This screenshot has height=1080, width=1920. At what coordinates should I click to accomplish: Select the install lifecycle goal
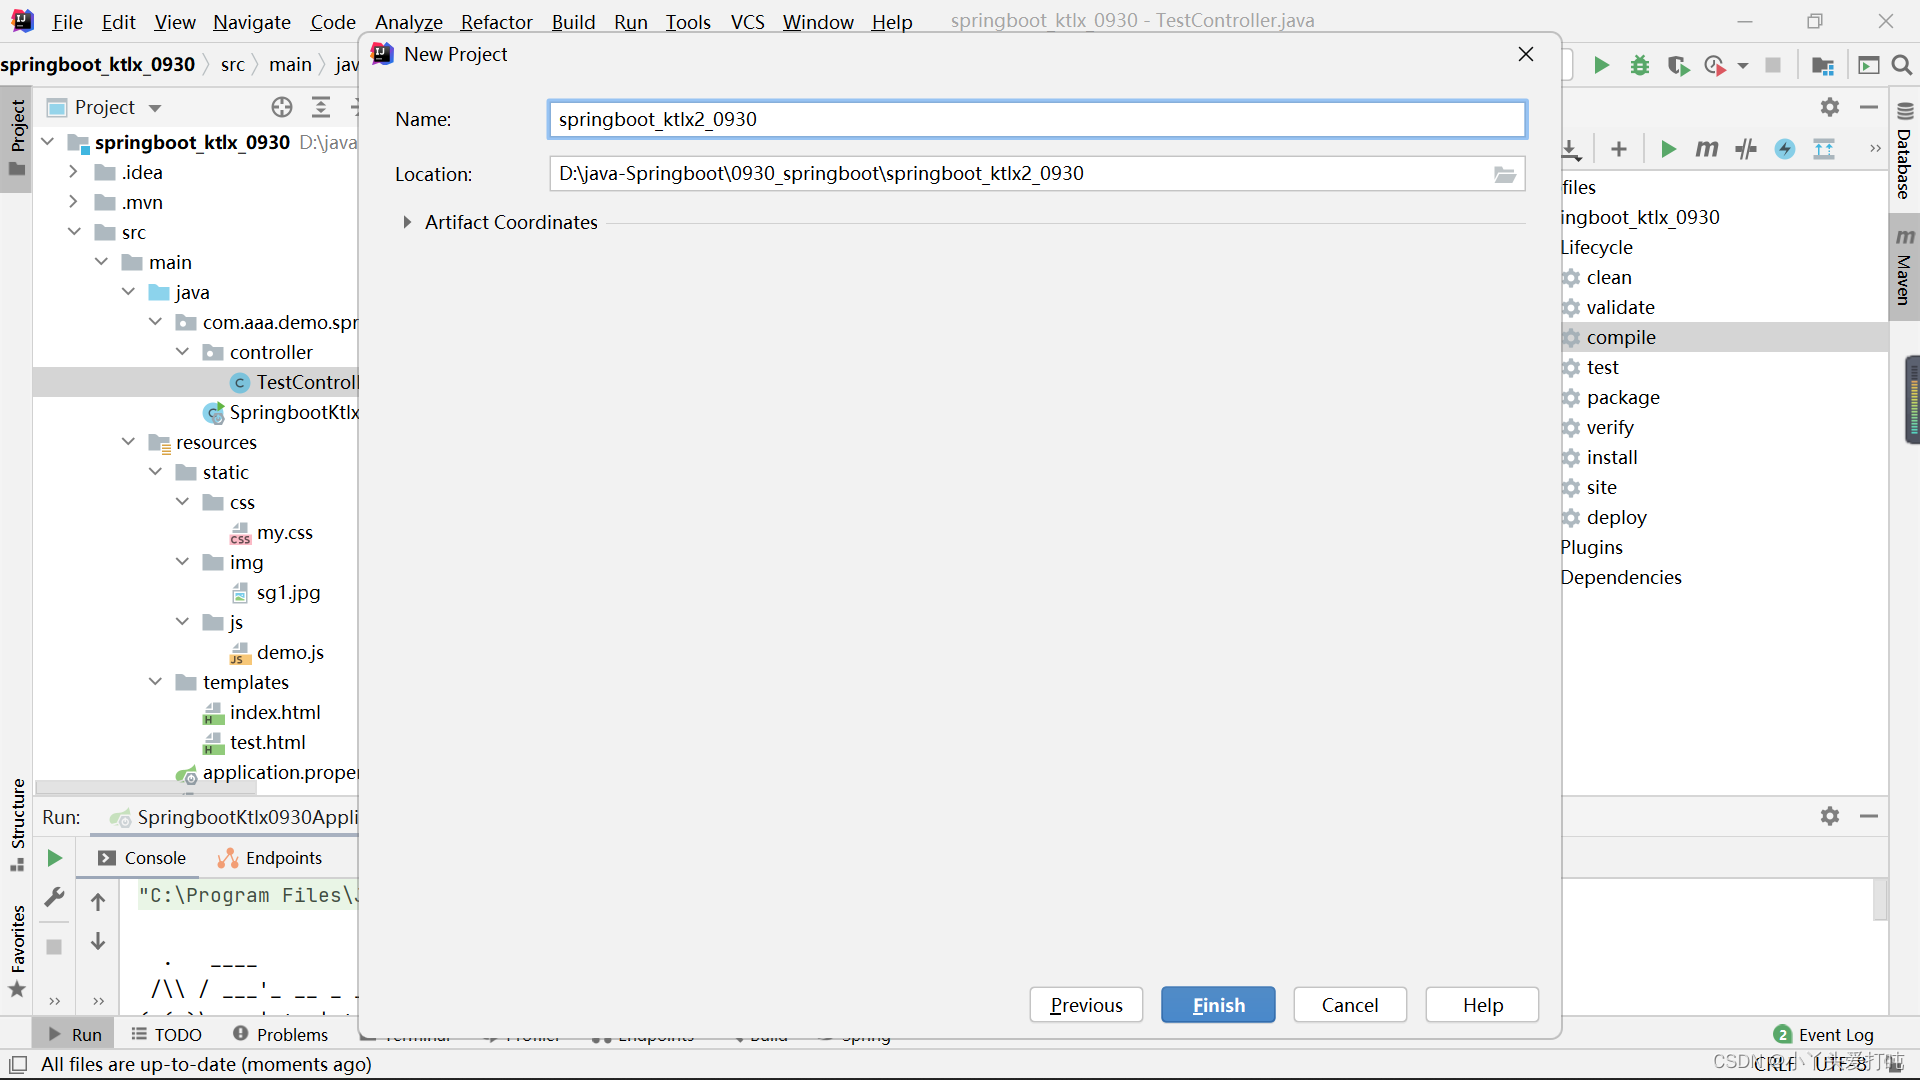click(1611, 457)
